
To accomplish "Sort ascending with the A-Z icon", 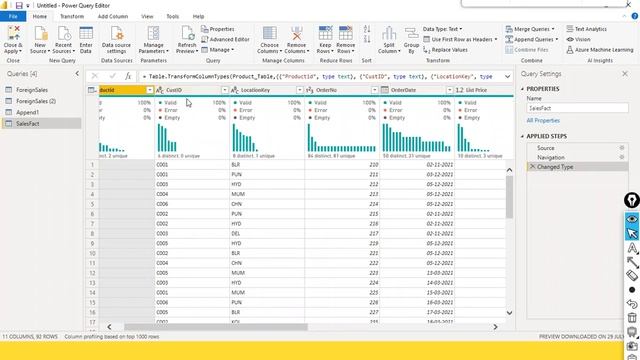I will coord(367,29).
